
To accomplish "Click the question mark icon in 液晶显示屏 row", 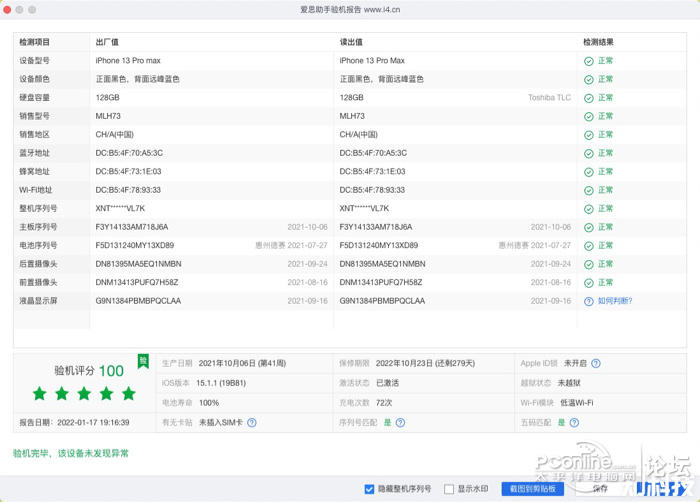I will coord(589,301).
